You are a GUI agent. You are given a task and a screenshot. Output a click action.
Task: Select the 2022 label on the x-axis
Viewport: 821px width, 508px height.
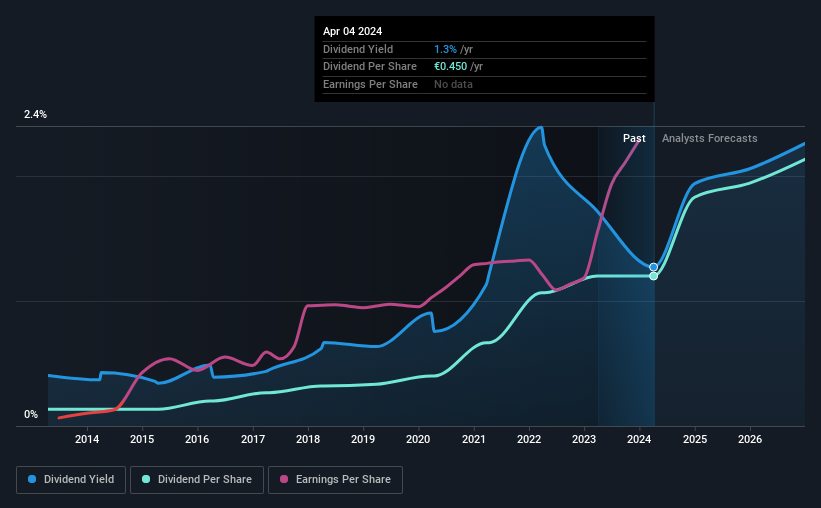(x=529, y=439)
